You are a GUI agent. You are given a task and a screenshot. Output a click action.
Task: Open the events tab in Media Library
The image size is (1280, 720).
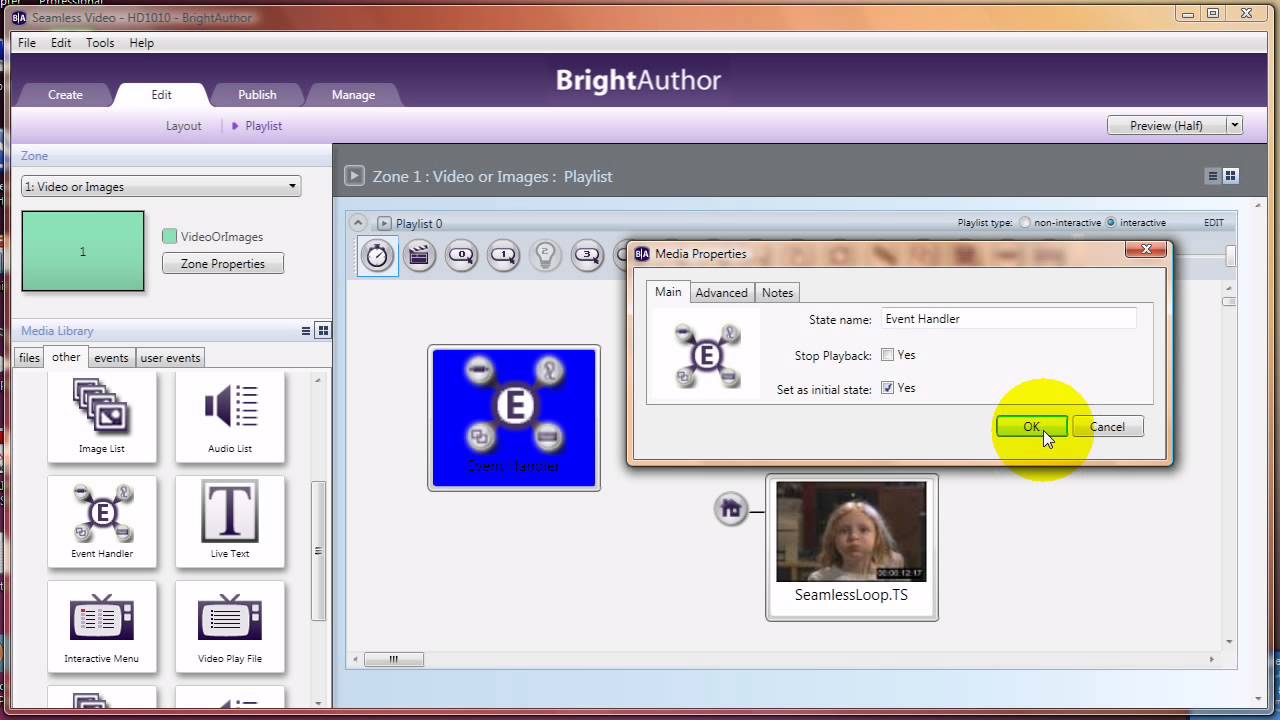tap(111, 358)
